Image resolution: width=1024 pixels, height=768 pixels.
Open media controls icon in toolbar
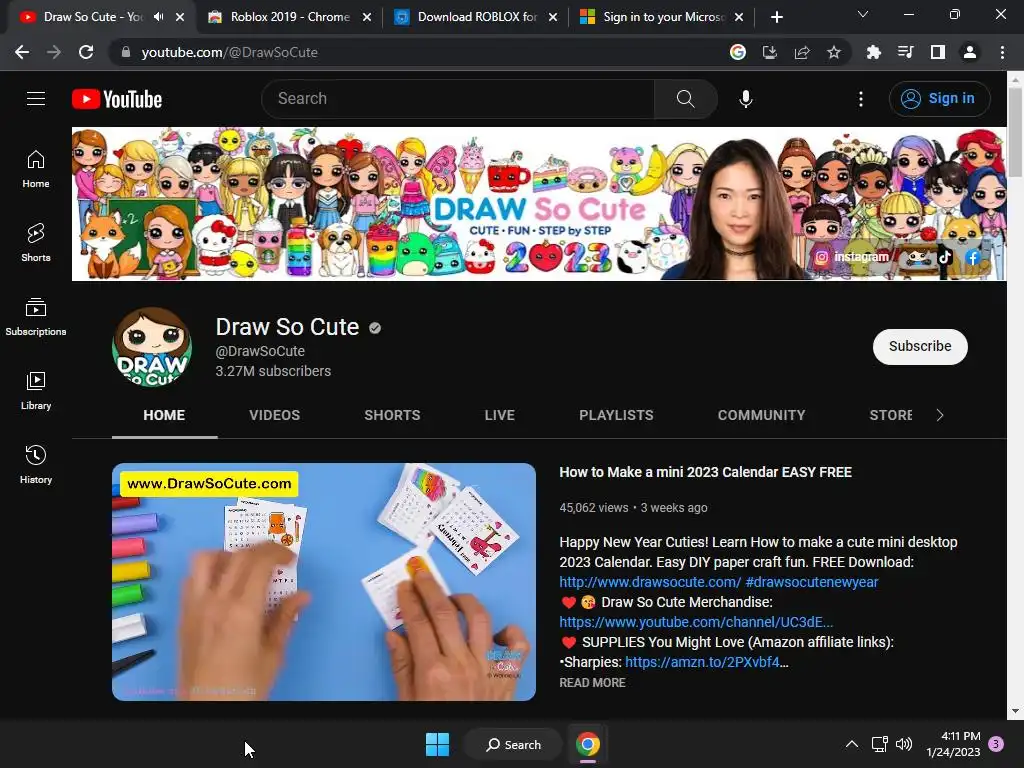pyautogui.click(x=905, y=52)
